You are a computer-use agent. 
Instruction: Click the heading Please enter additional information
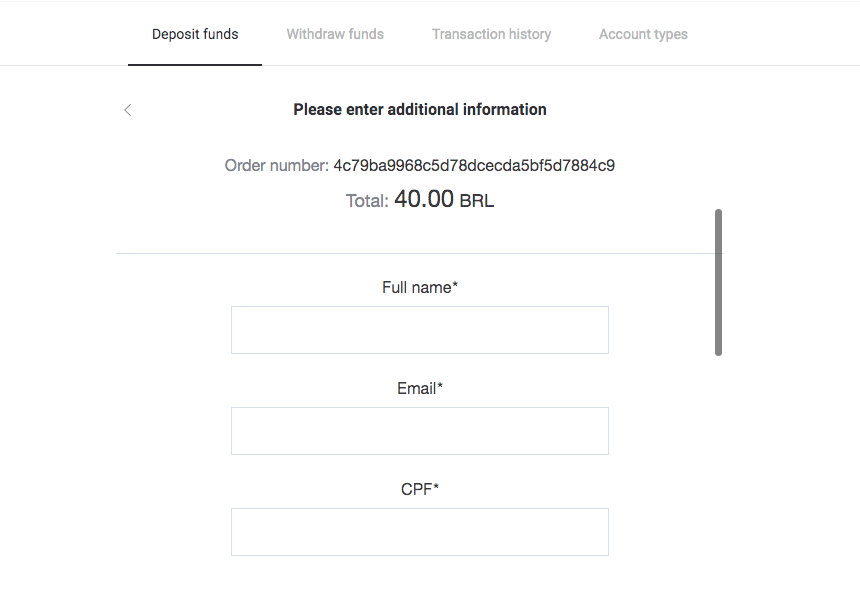pos(419,109)
